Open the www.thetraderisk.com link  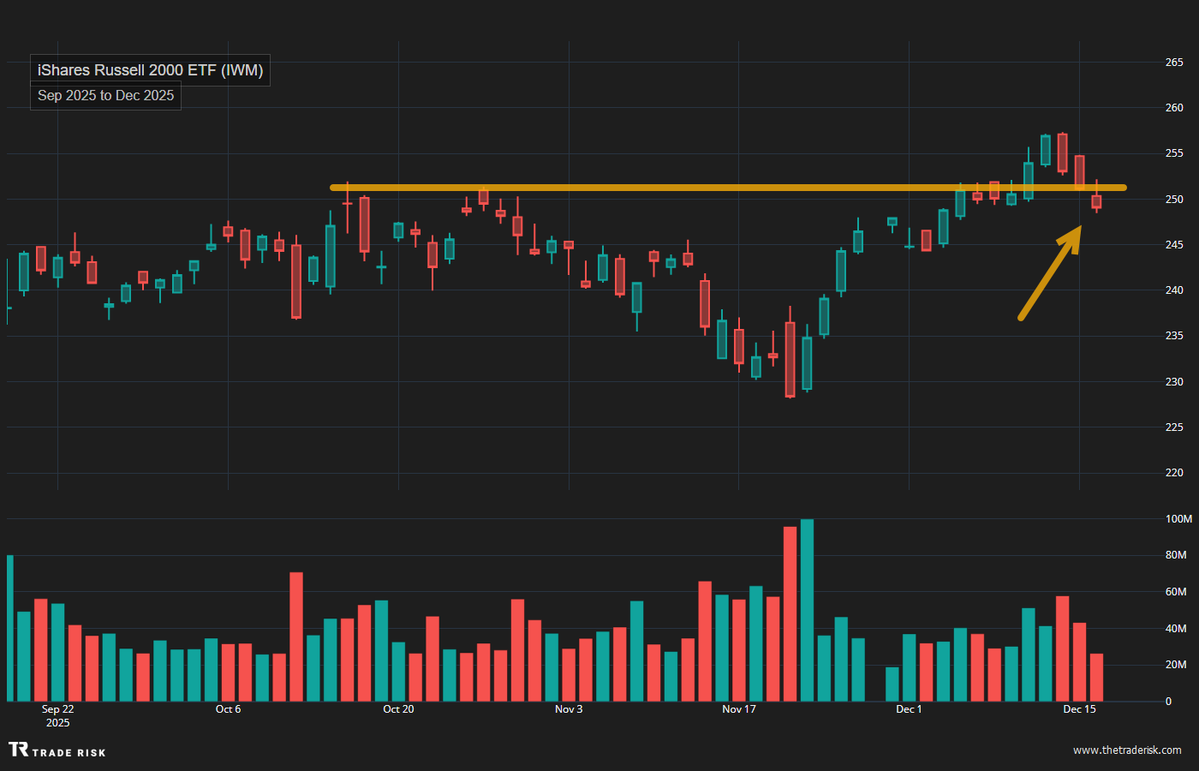pos(1129,750)
